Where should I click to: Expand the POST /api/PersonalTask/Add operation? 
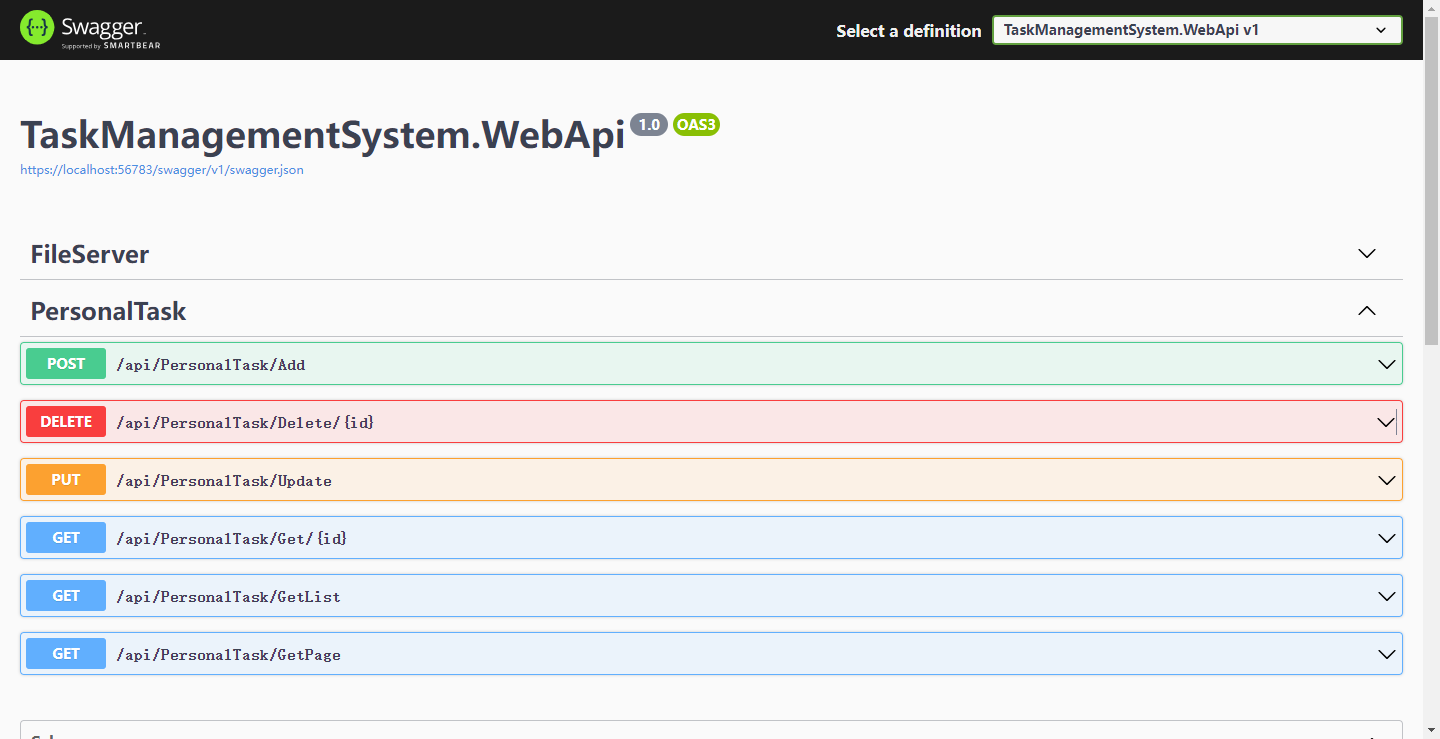click(1386, 363)
